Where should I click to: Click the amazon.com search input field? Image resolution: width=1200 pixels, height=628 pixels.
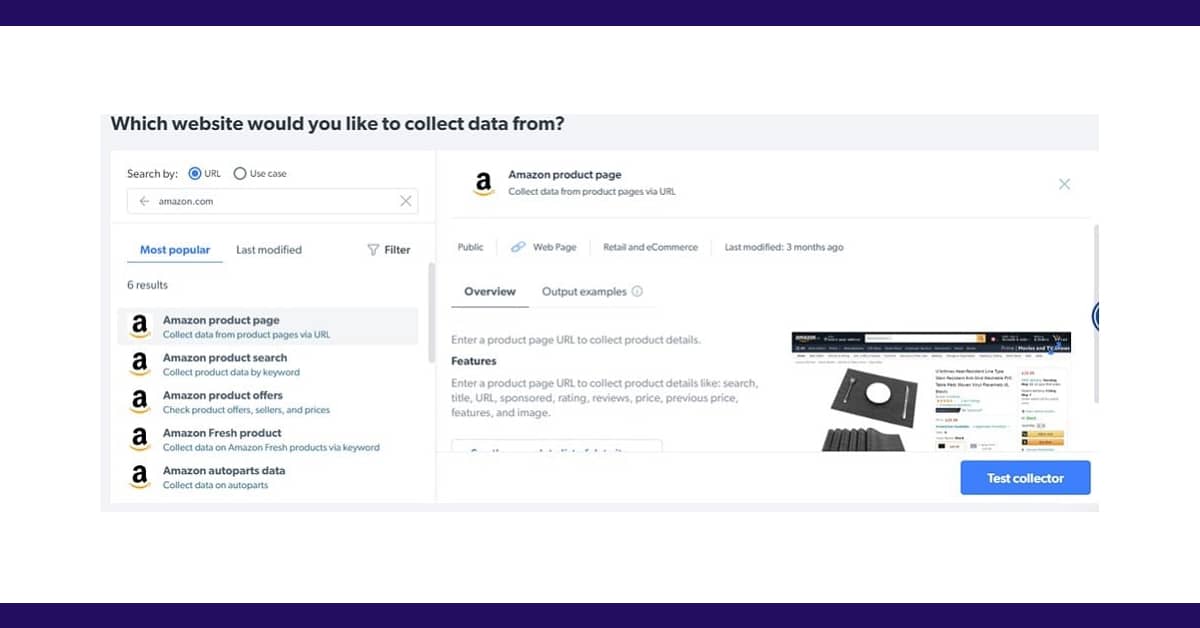click(272, 201)
